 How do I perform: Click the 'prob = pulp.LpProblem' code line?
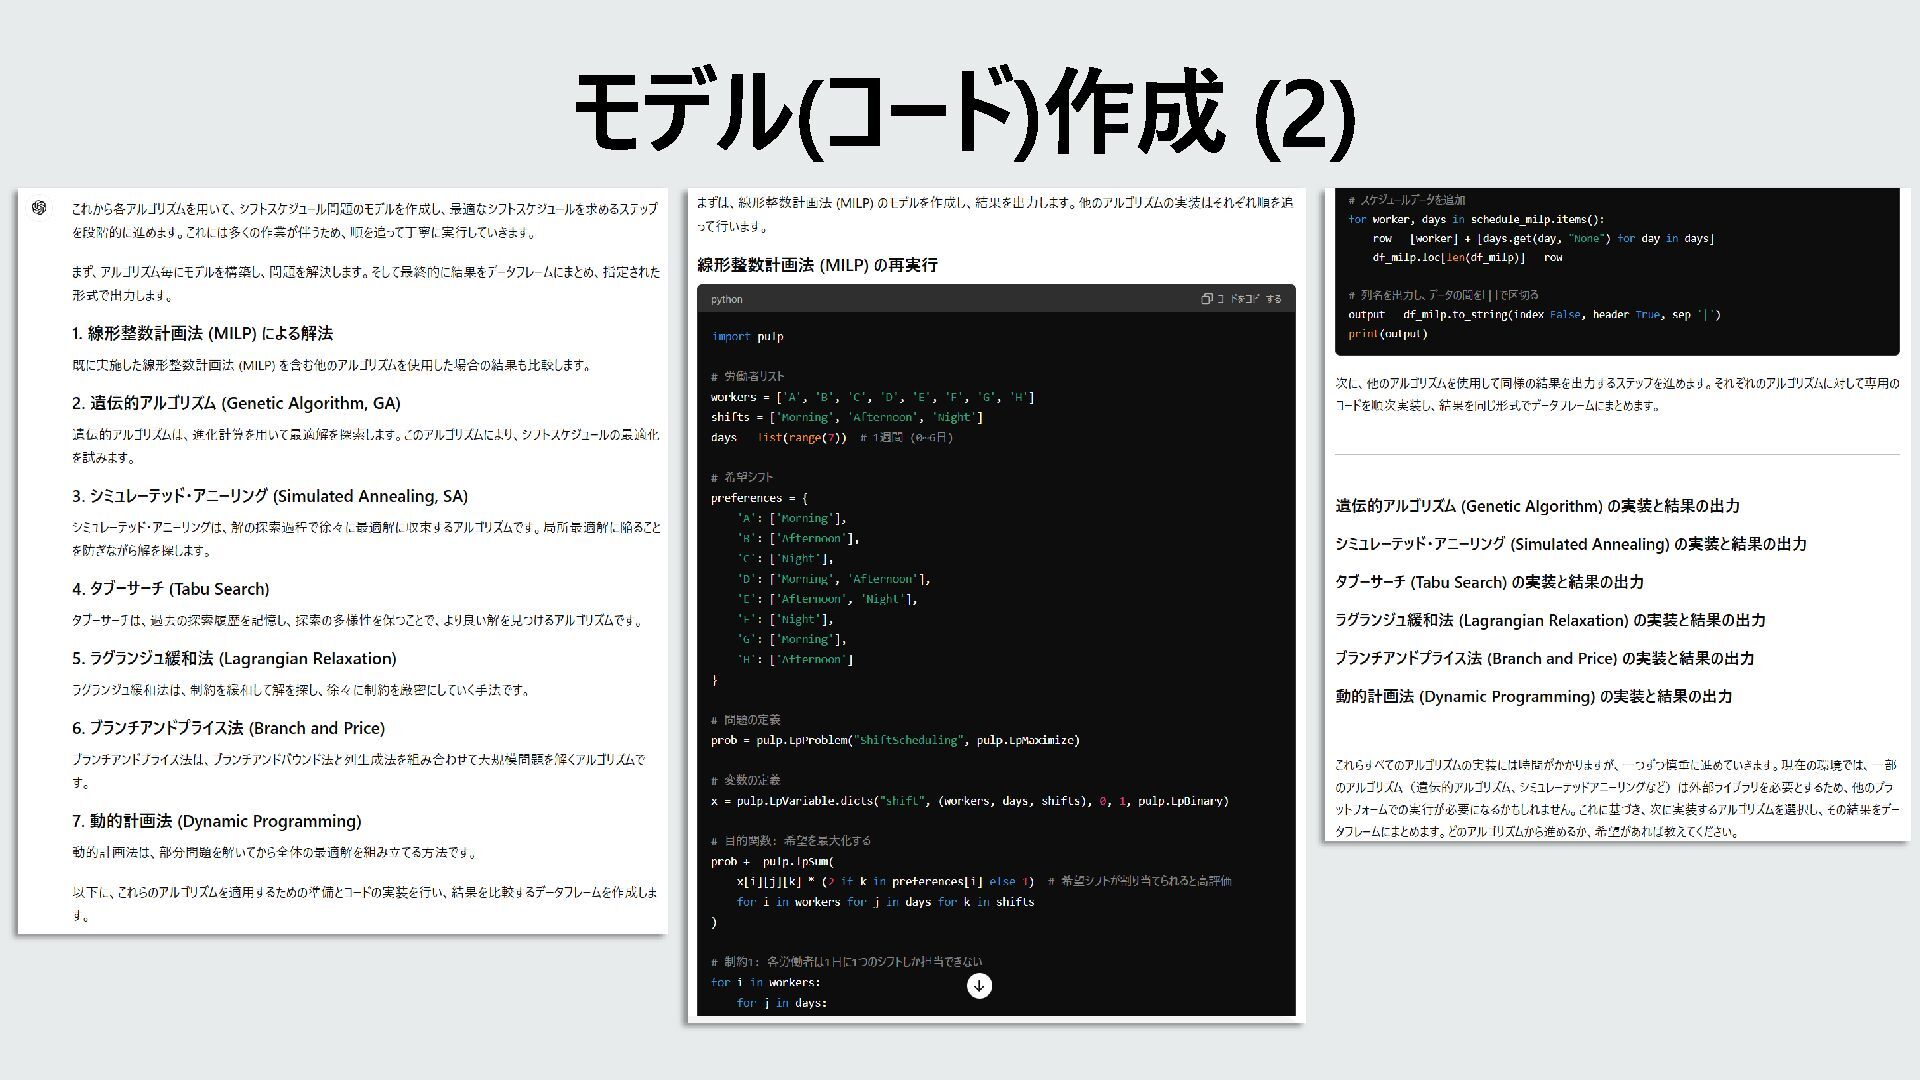point(894,741)
